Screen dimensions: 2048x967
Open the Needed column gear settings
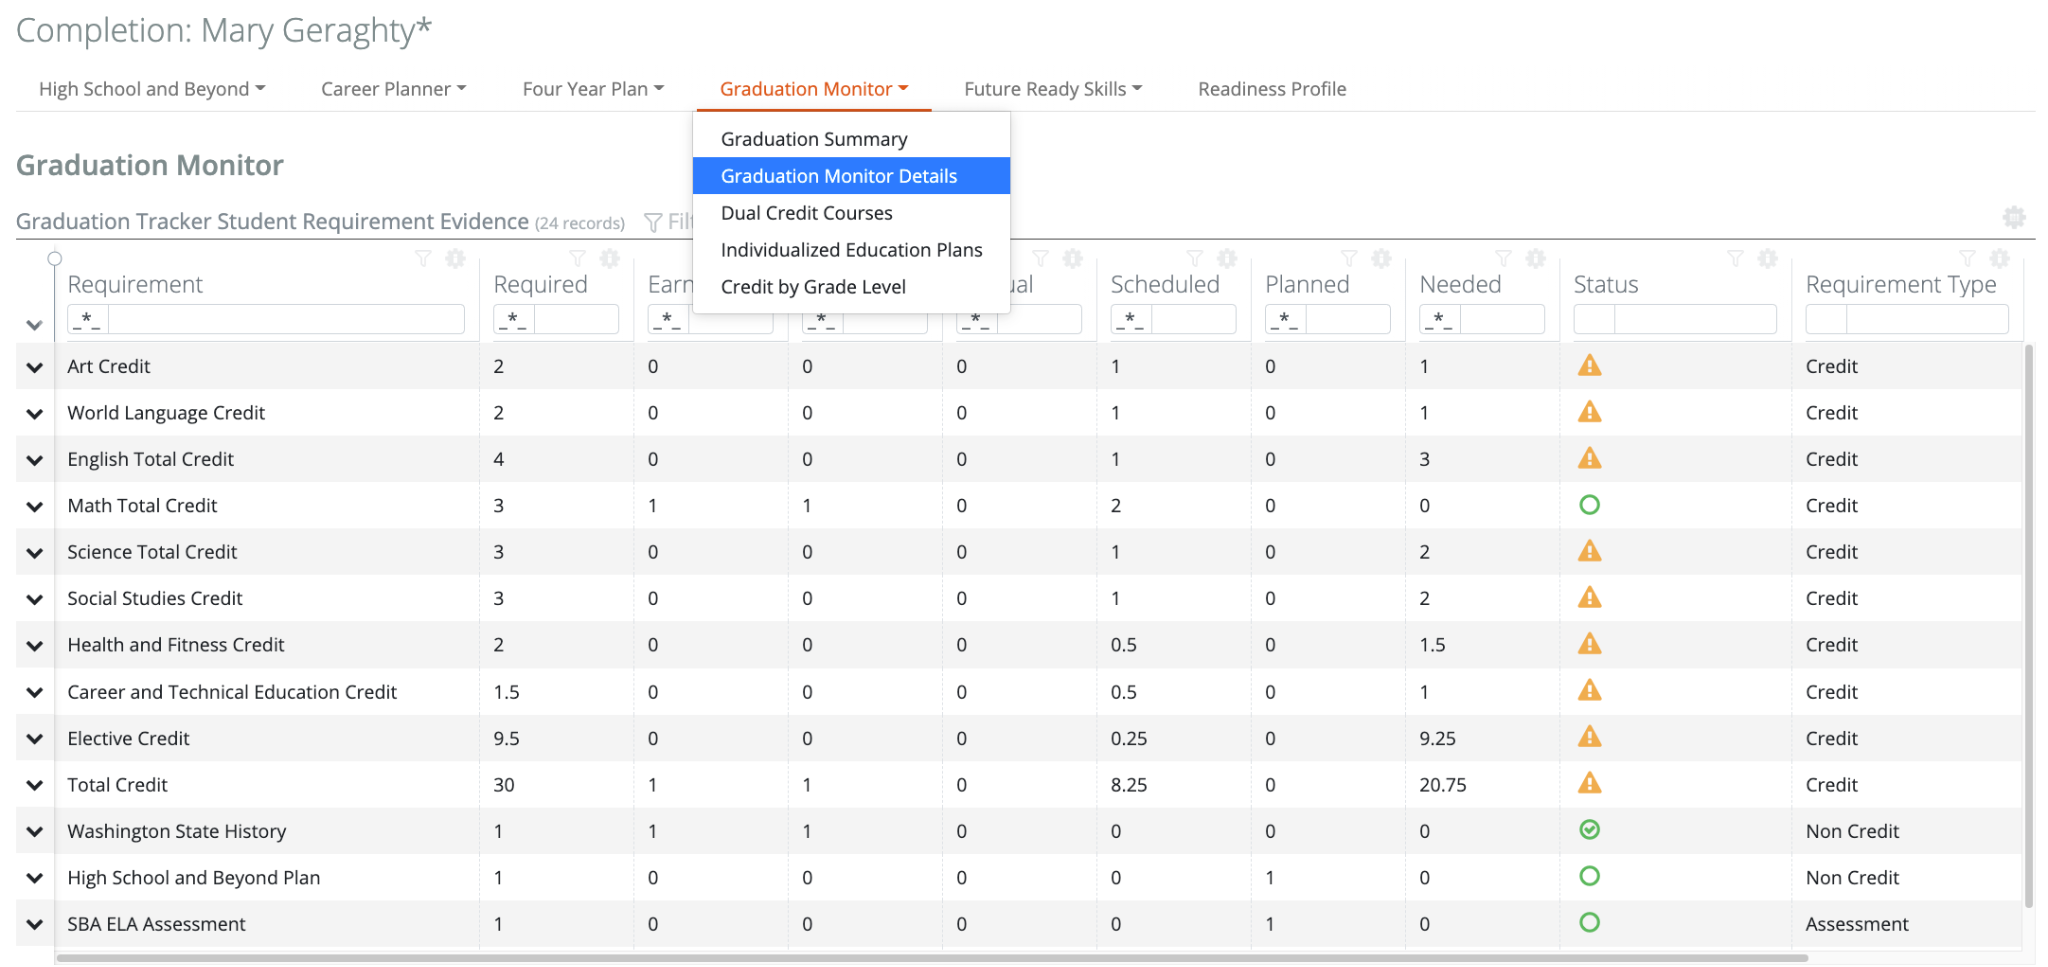pyautogui.click(x=1535, y=259)
